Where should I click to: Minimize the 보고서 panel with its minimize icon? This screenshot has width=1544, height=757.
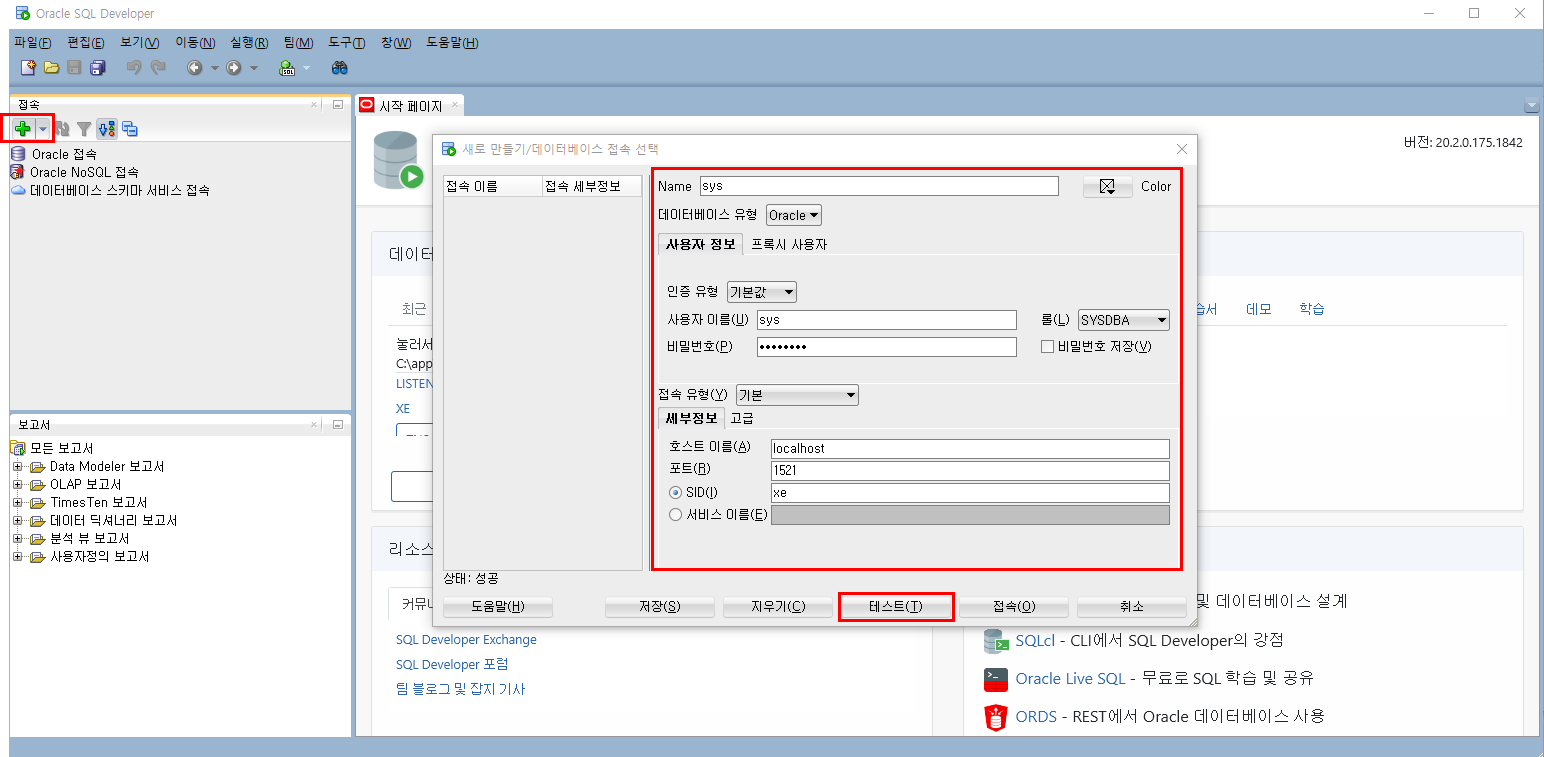(x=337, y=424)
